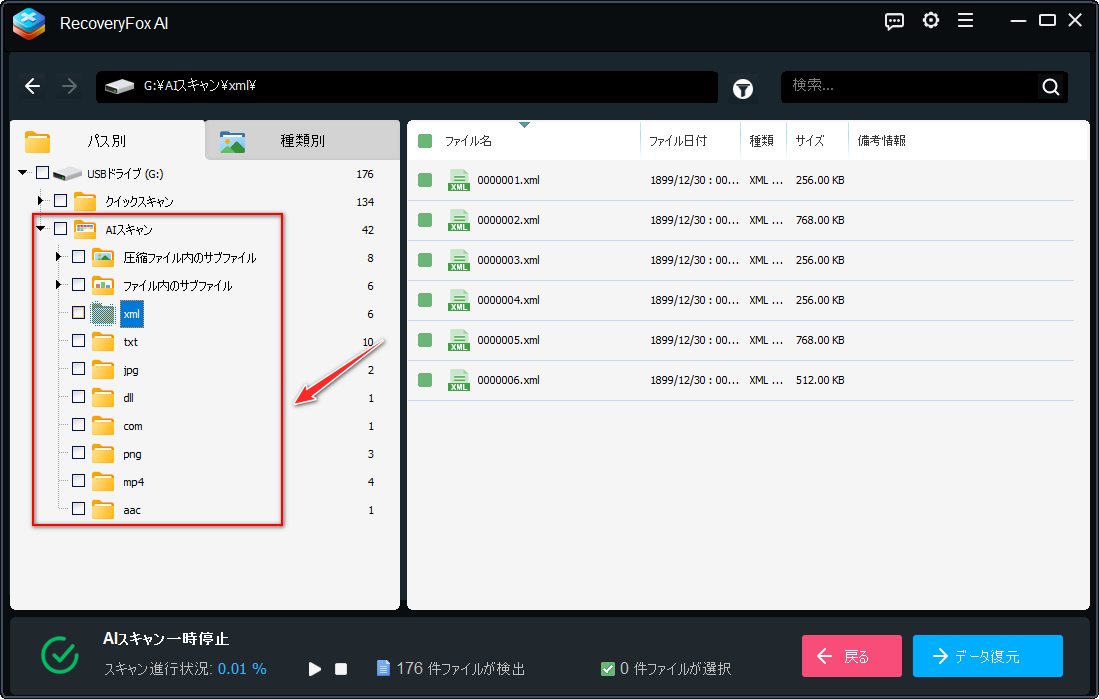Check the box for 0000001.xml

tap(425, 180)
